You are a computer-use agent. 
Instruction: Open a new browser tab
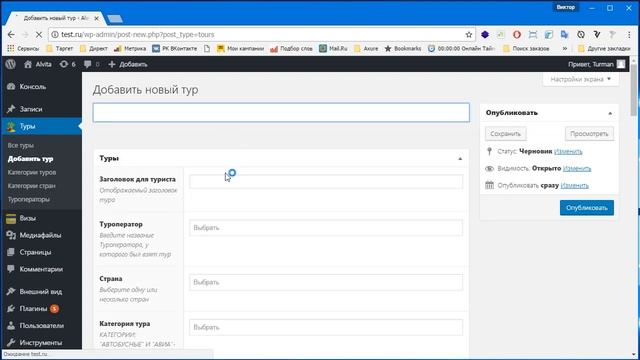click(115, 19)
